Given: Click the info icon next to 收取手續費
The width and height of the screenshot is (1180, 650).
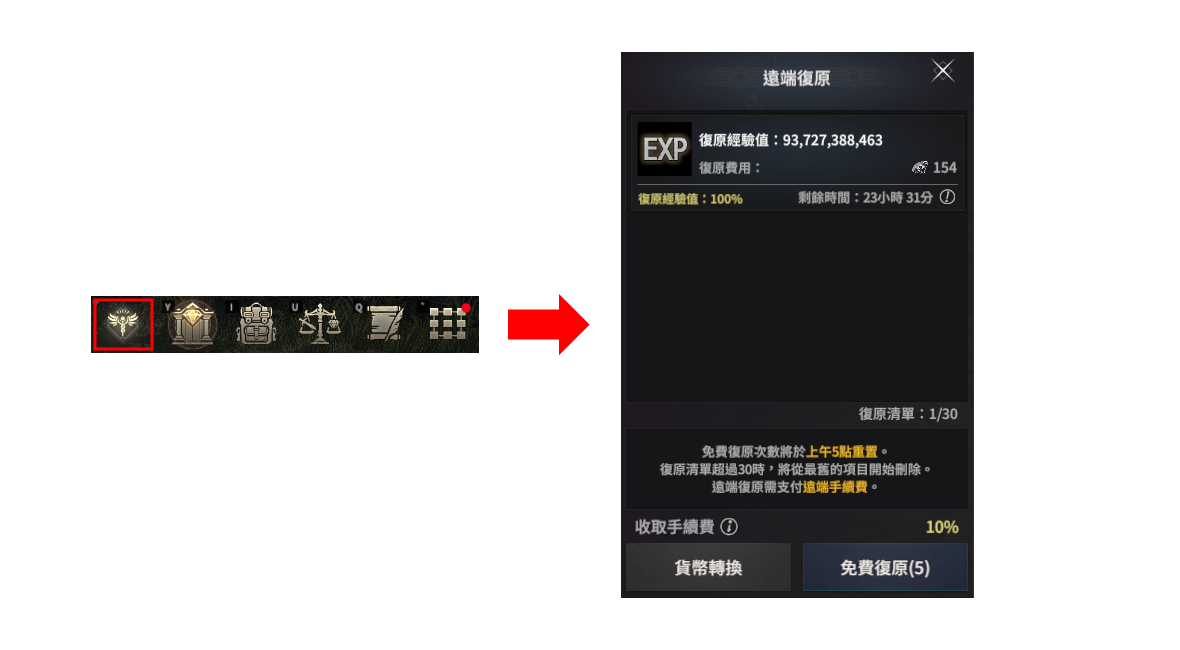Looking at the screenshot, I should point(729,527).
